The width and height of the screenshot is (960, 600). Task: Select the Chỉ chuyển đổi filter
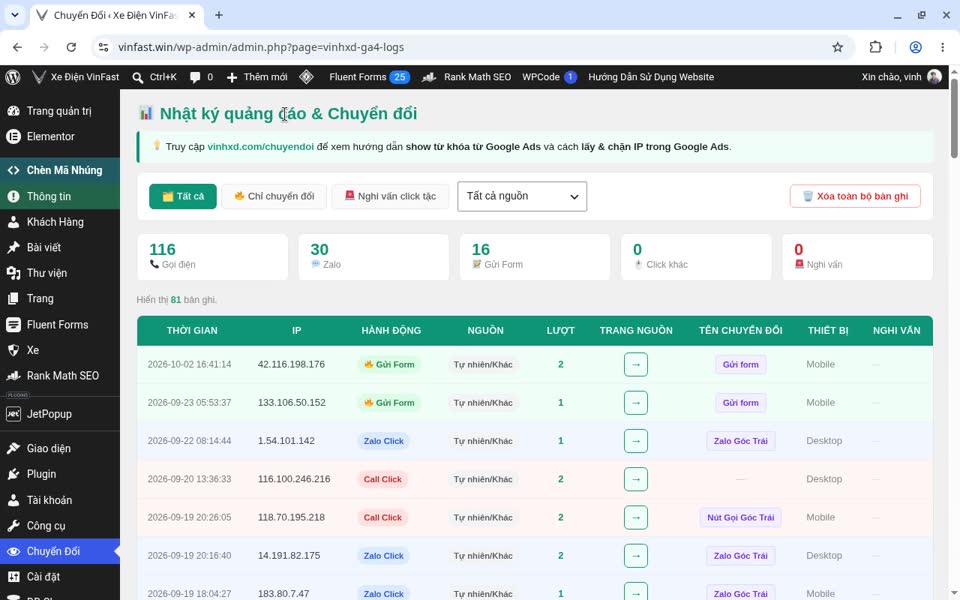tap(274, 197)
